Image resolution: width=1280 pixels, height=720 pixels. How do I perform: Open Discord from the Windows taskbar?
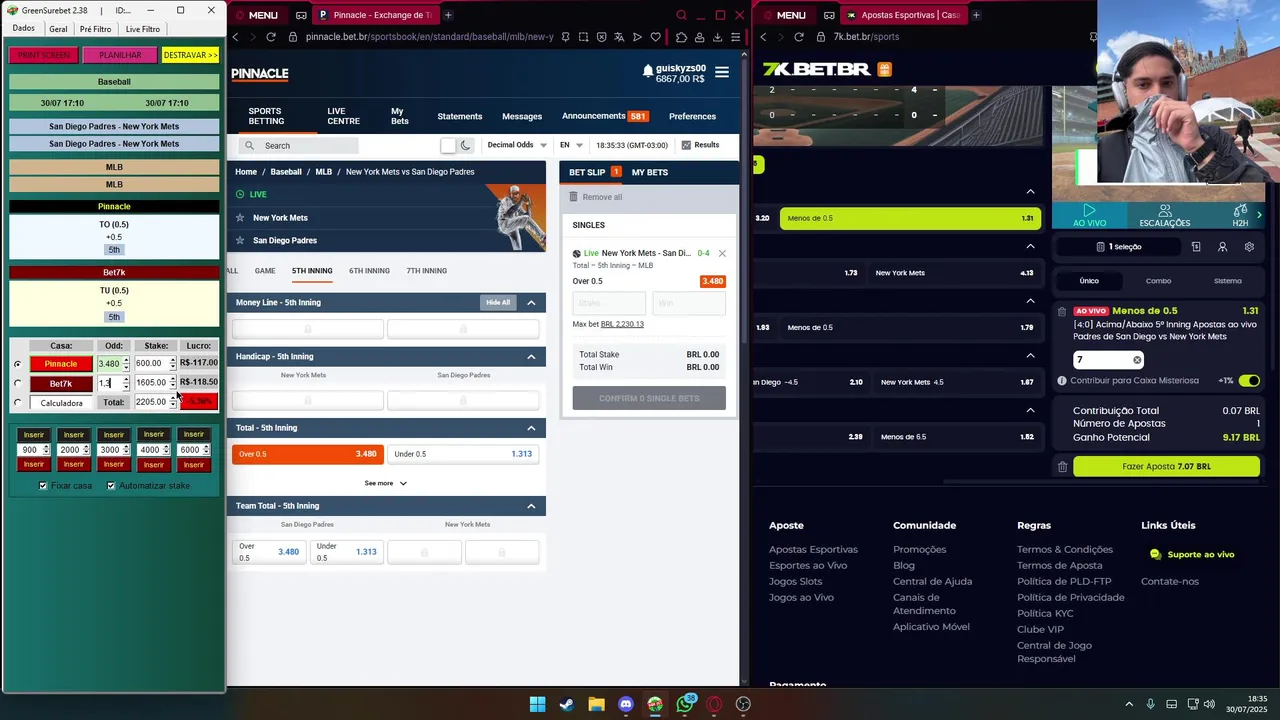626,704
